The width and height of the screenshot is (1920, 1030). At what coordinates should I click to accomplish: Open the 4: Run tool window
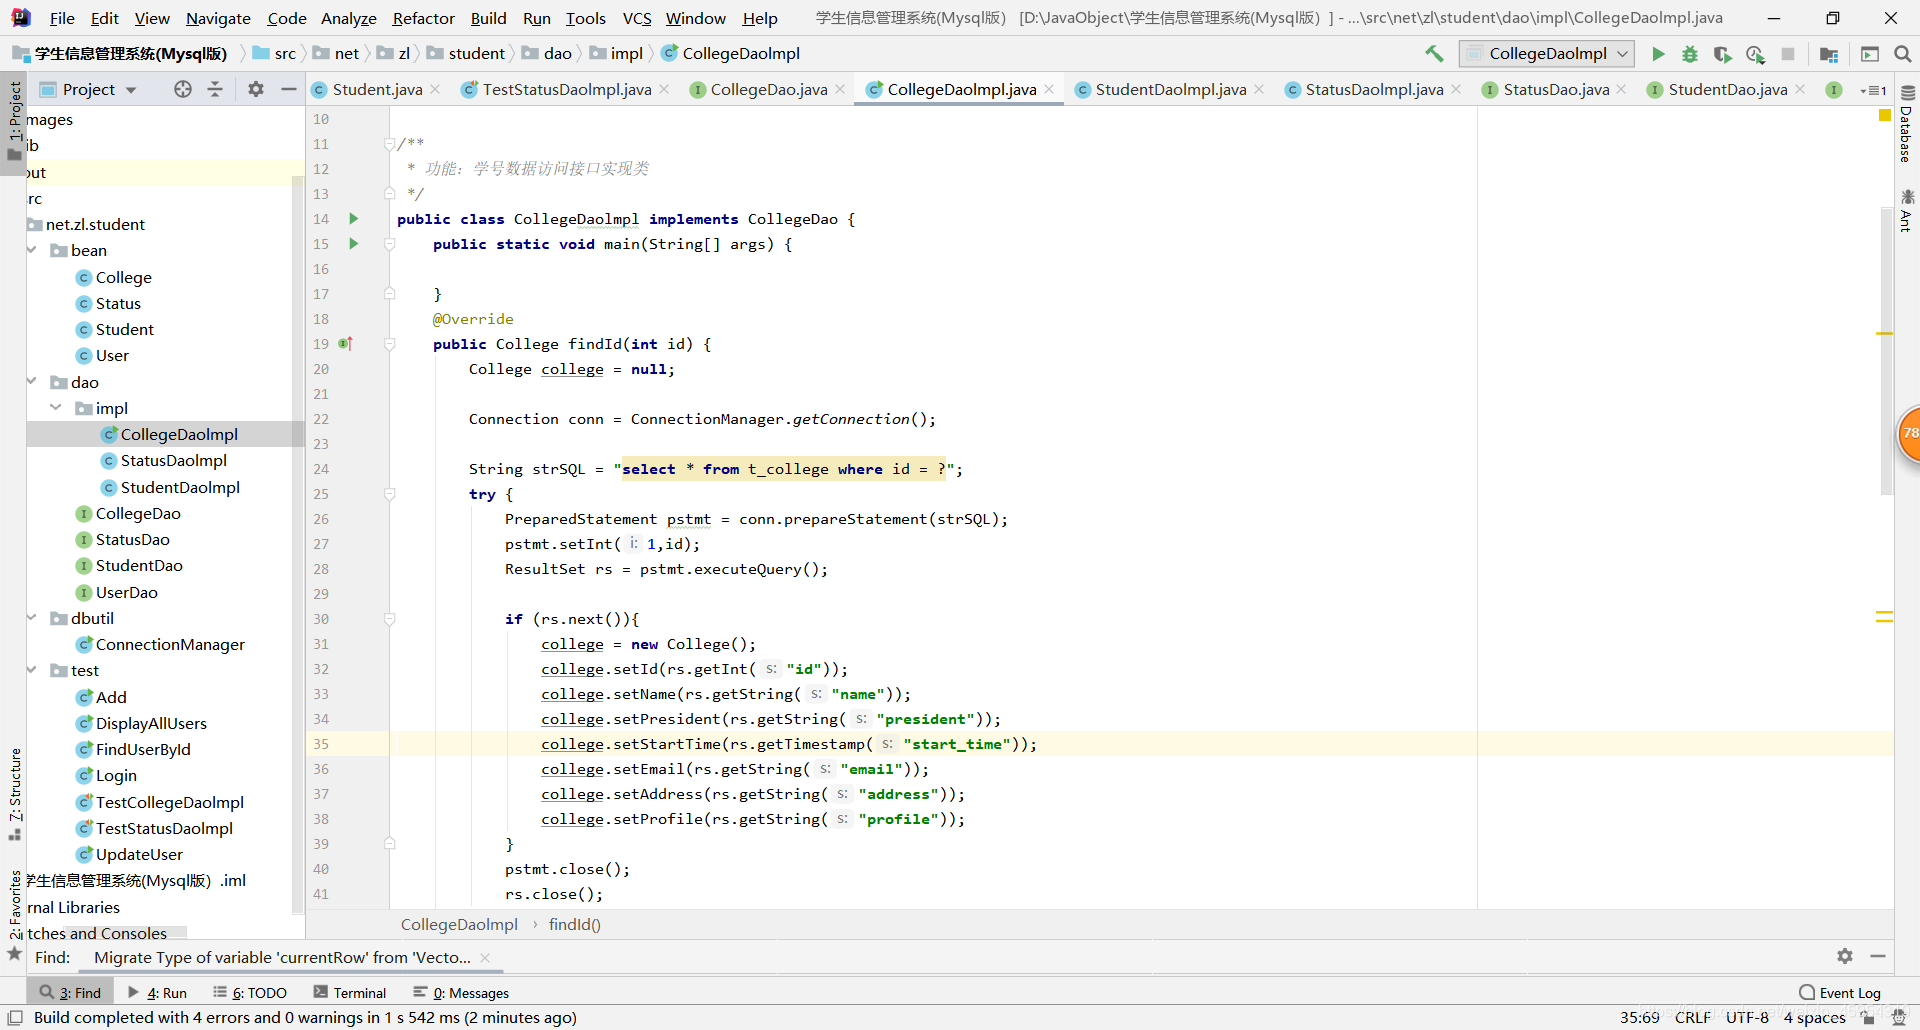pyautogui.click(x=158, y=992)
